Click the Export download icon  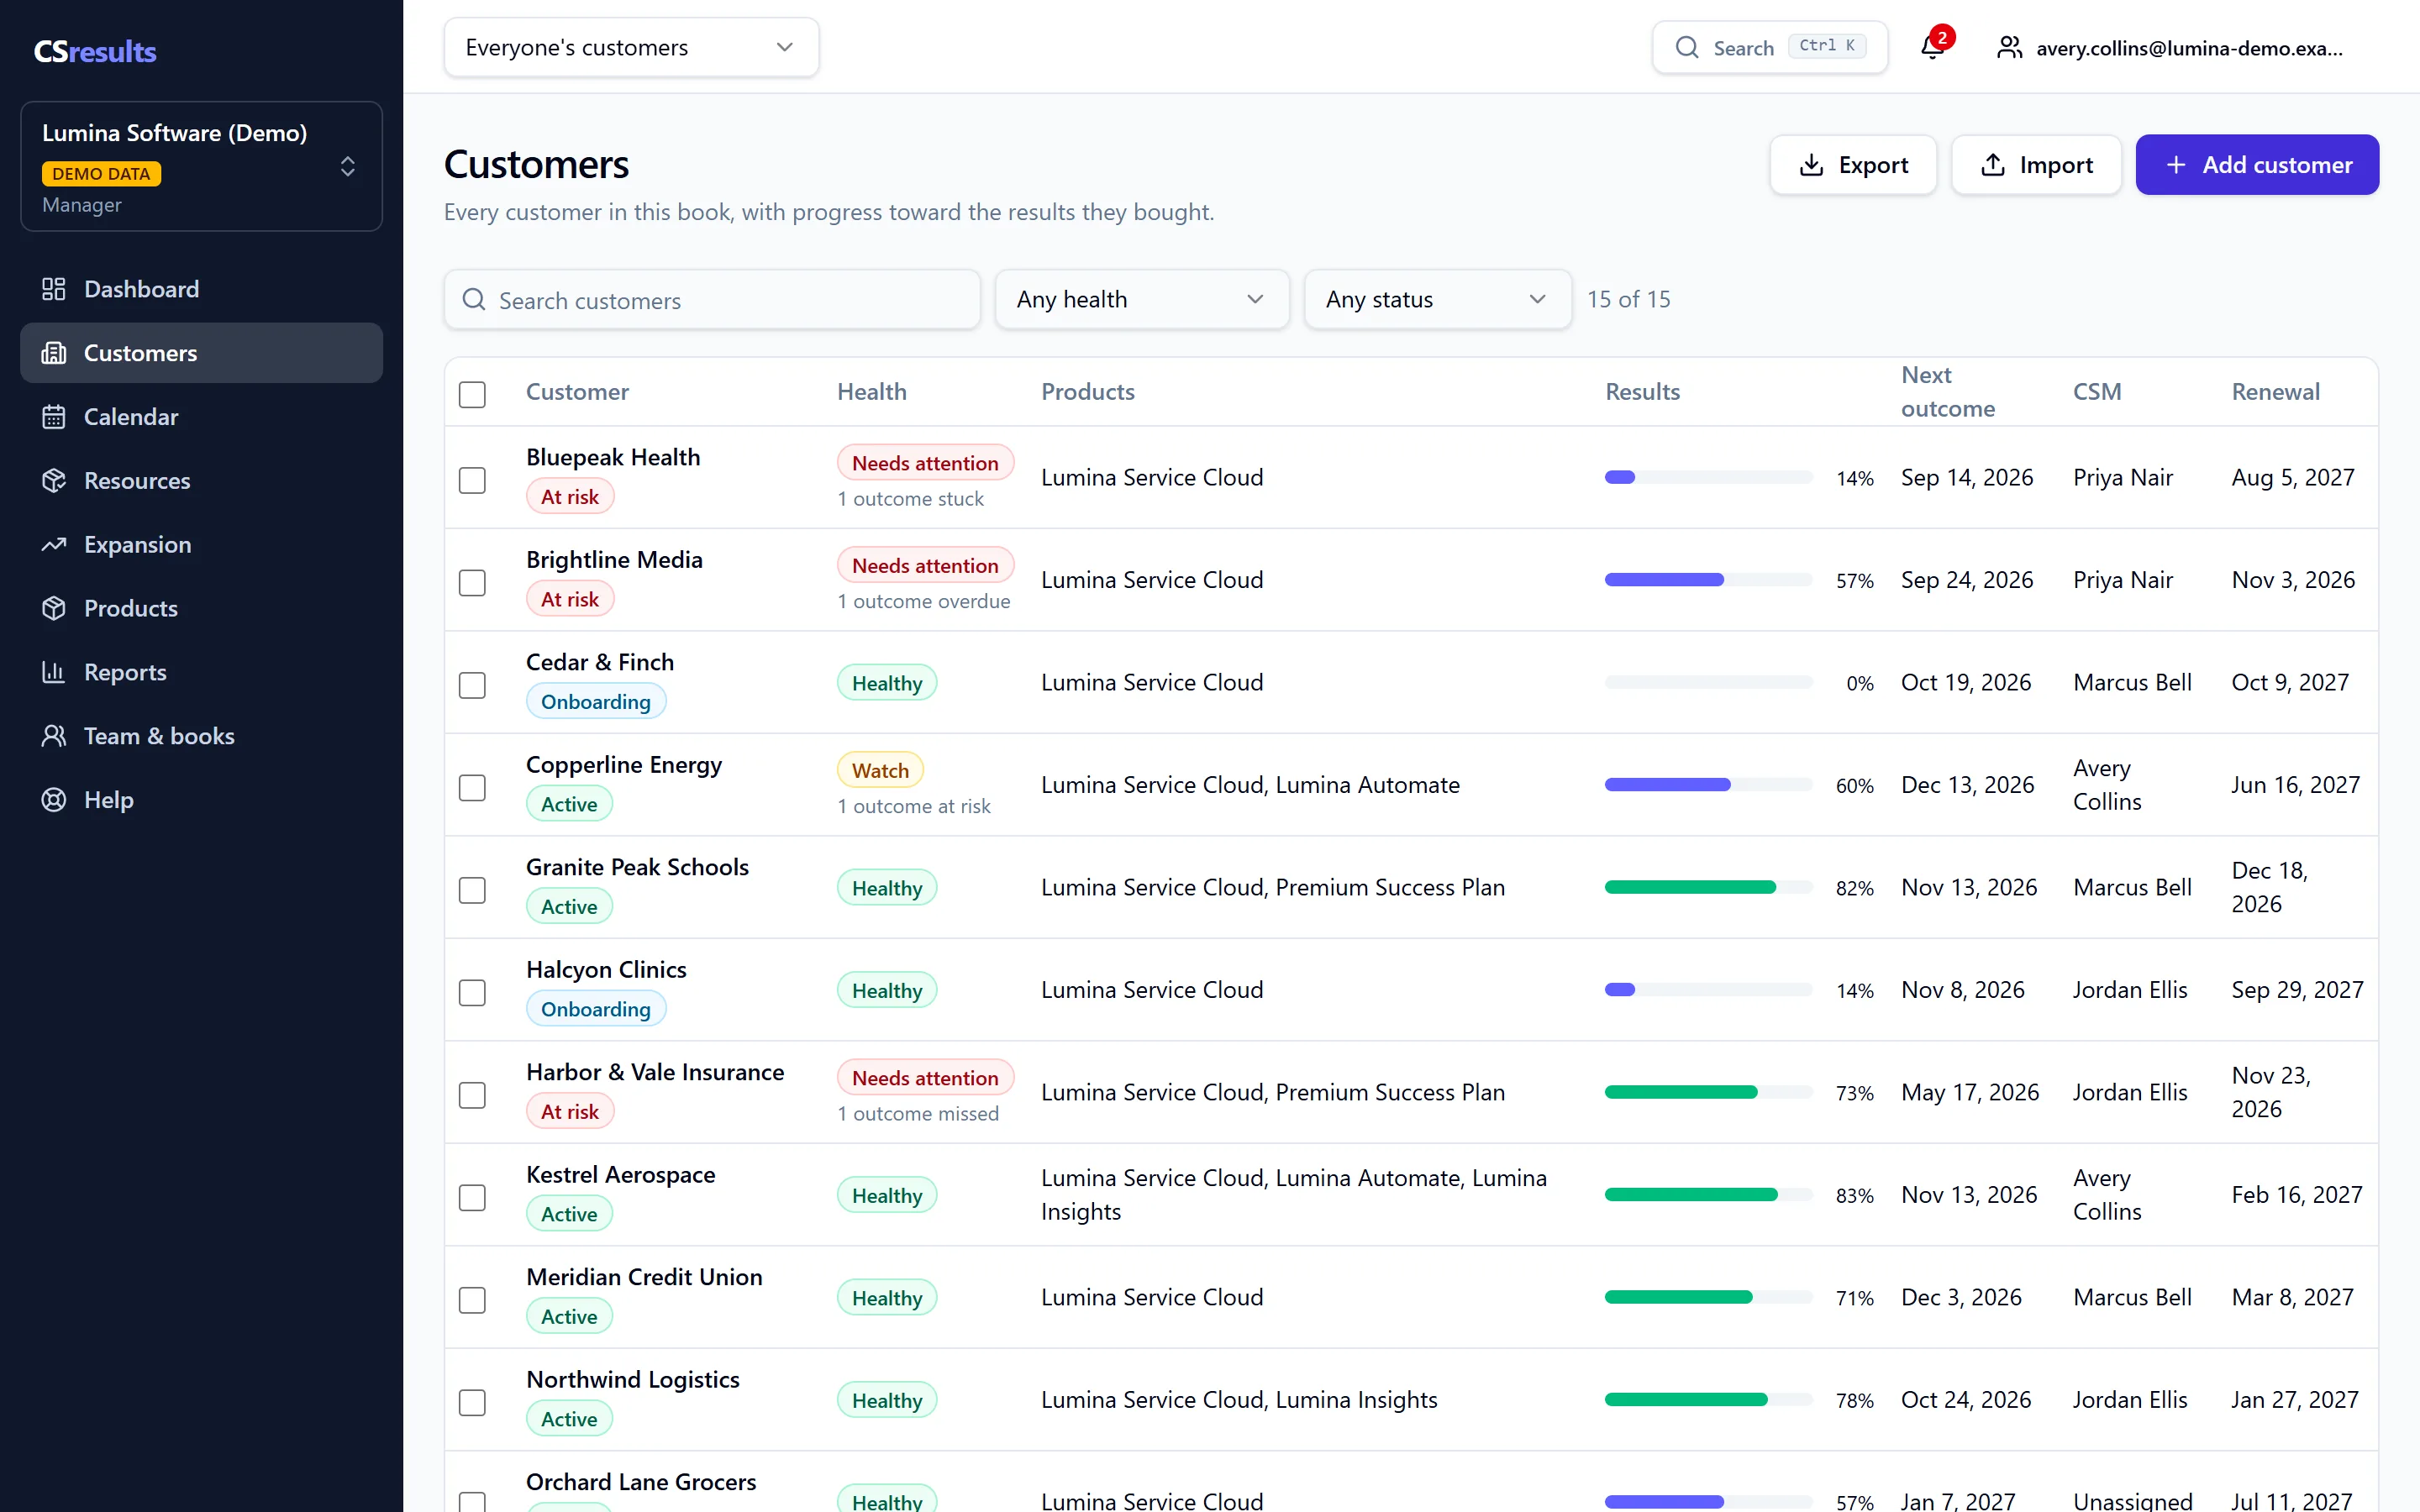[x=1811, y=165]
